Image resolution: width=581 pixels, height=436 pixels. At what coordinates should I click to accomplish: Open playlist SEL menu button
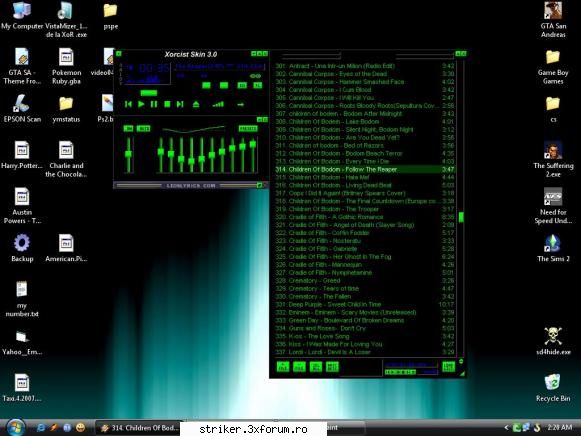click(316, 367)
